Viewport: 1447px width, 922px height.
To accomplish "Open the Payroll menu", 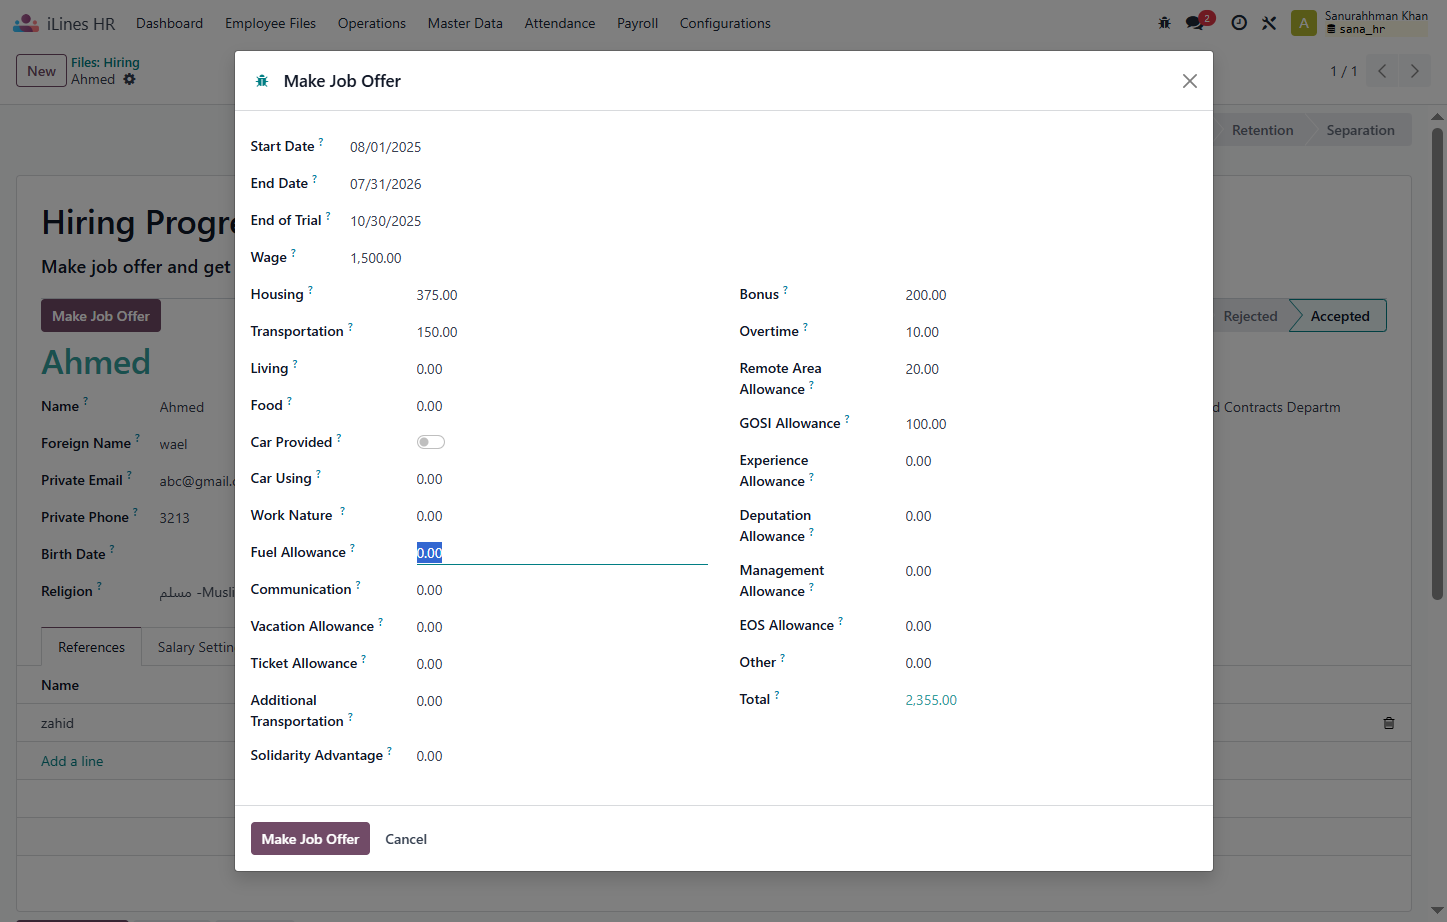I will tap(637, 23).
